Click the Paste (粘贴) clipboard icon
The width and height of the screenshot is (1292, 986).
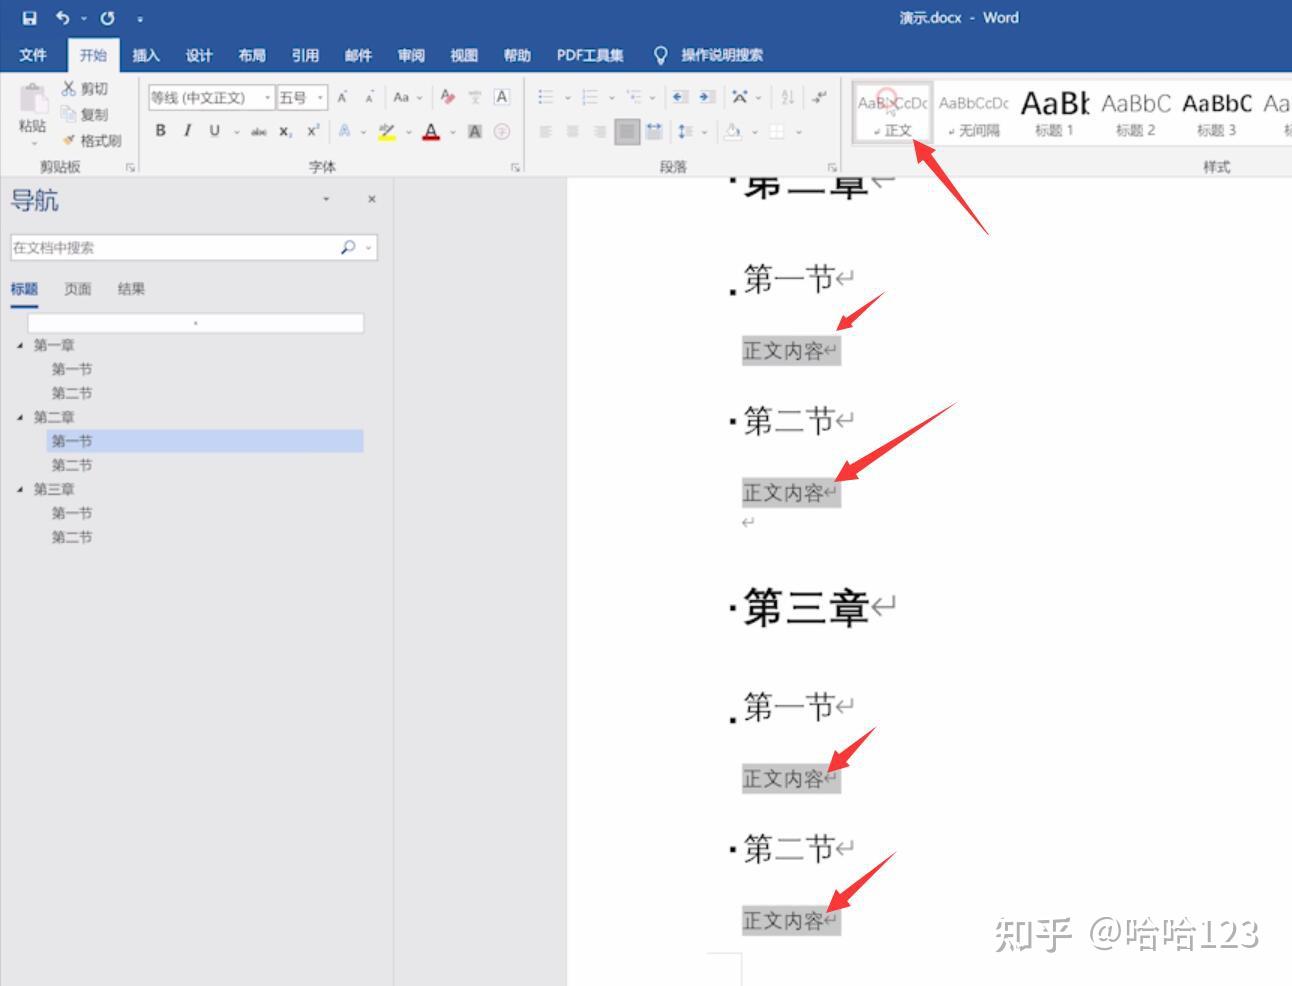click(32, 100)
